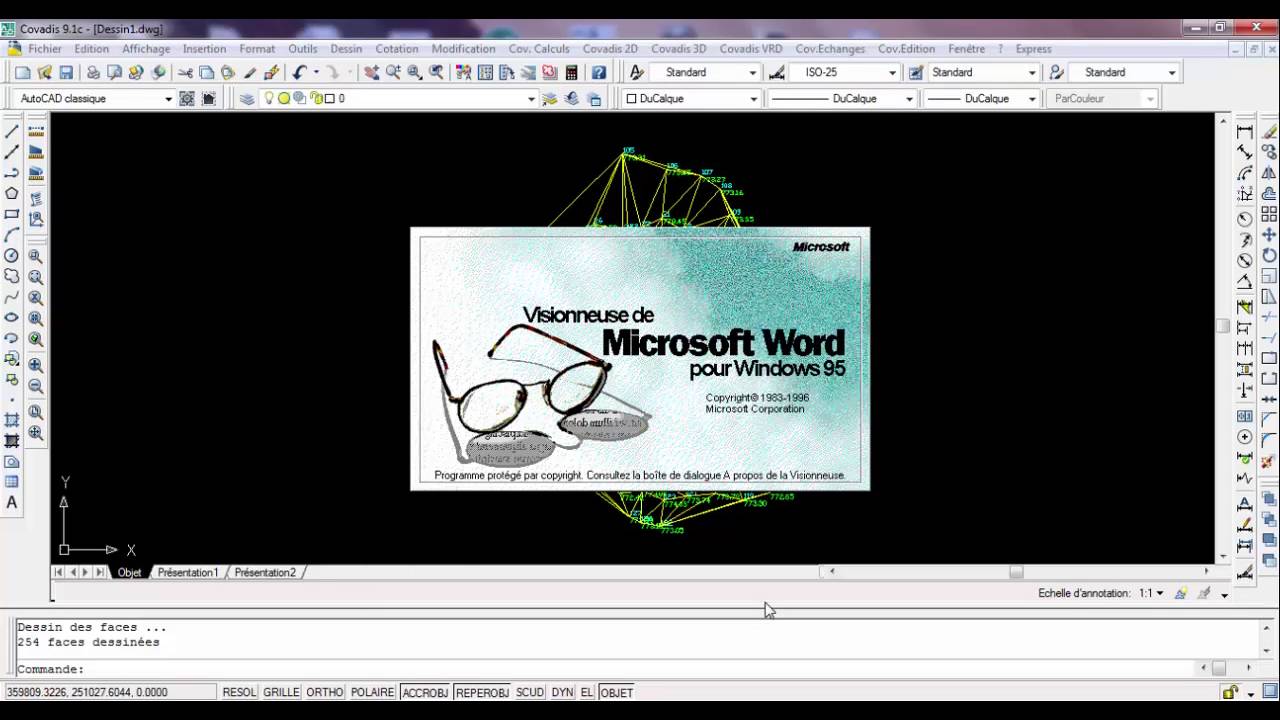Click the Commande input line
This screenshot has width=1280, height=720.
coord(605,669)
